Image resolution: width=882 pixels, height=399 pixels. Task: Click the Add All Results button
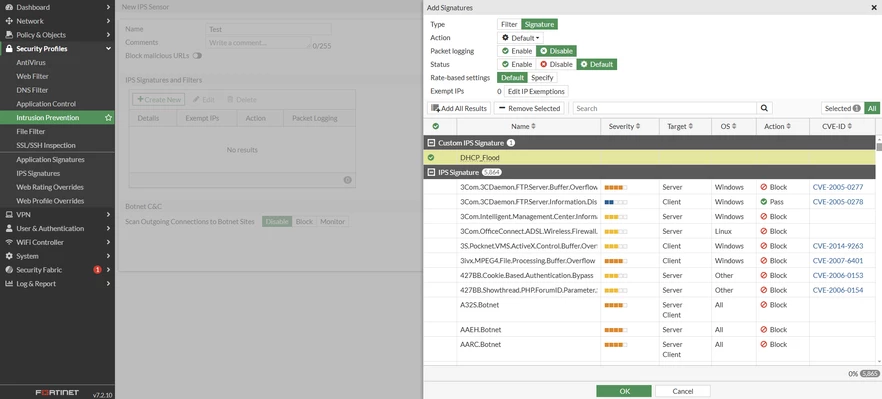click(x=458, y=108)
